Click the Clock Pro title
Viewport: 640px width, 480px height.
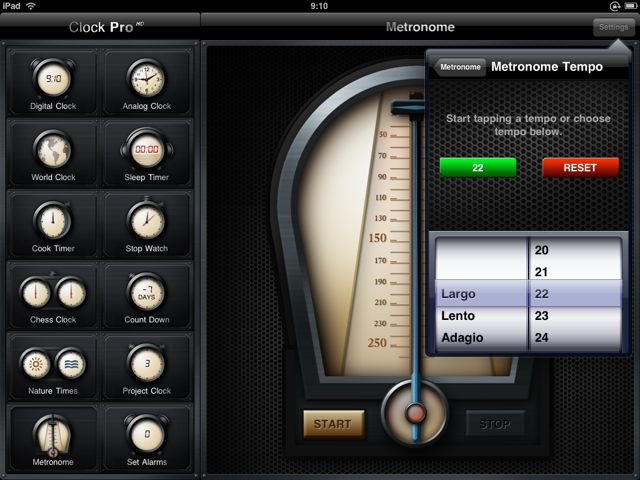[x=106, y=27]
